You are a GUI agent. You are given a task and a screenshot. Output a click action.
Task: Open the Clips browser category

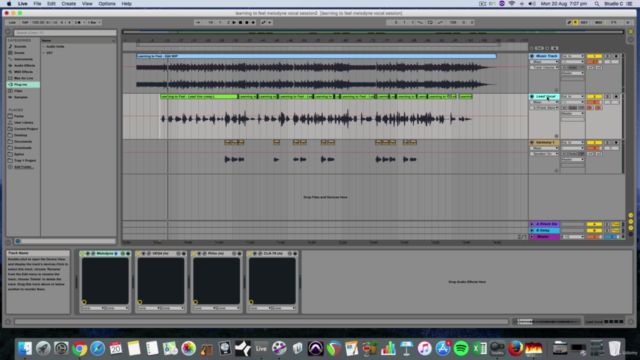[x=18, y=91]
